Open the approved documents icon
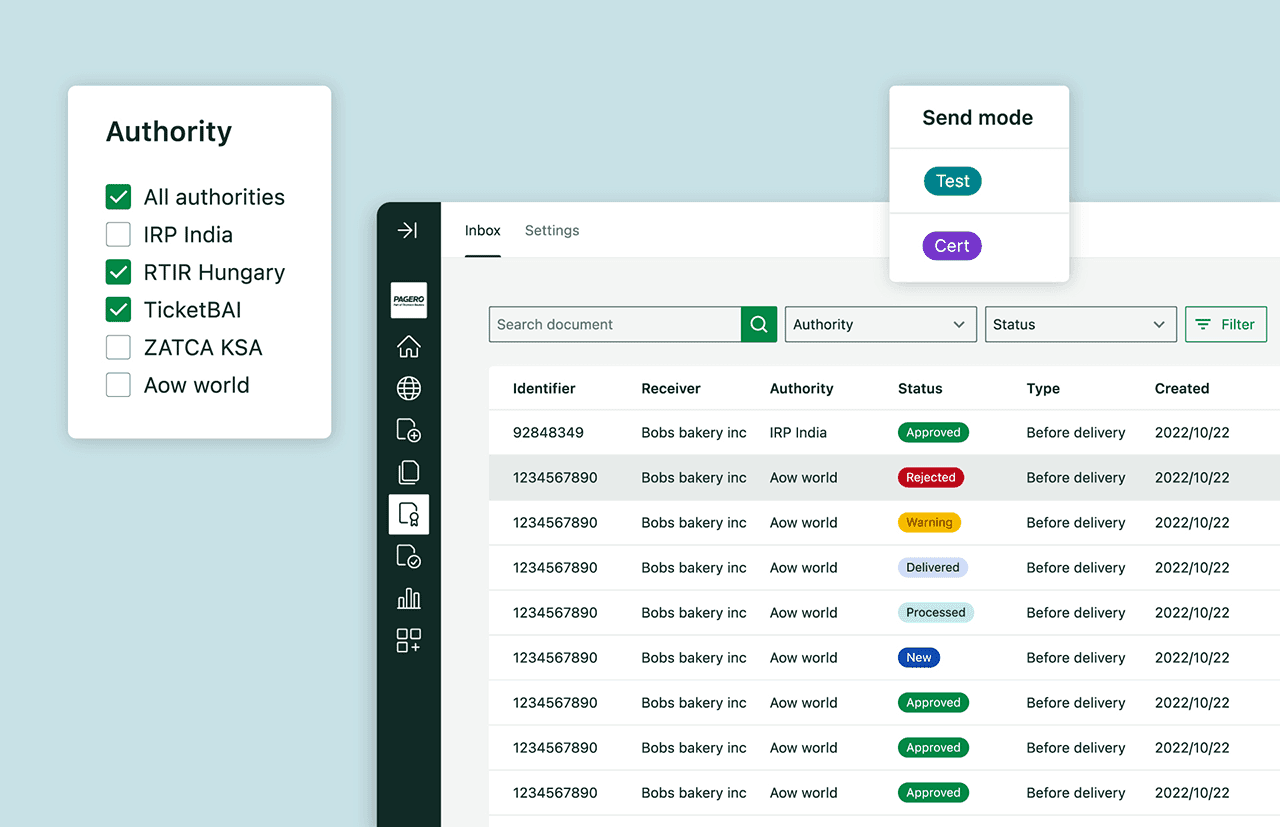 click(408, 556)
